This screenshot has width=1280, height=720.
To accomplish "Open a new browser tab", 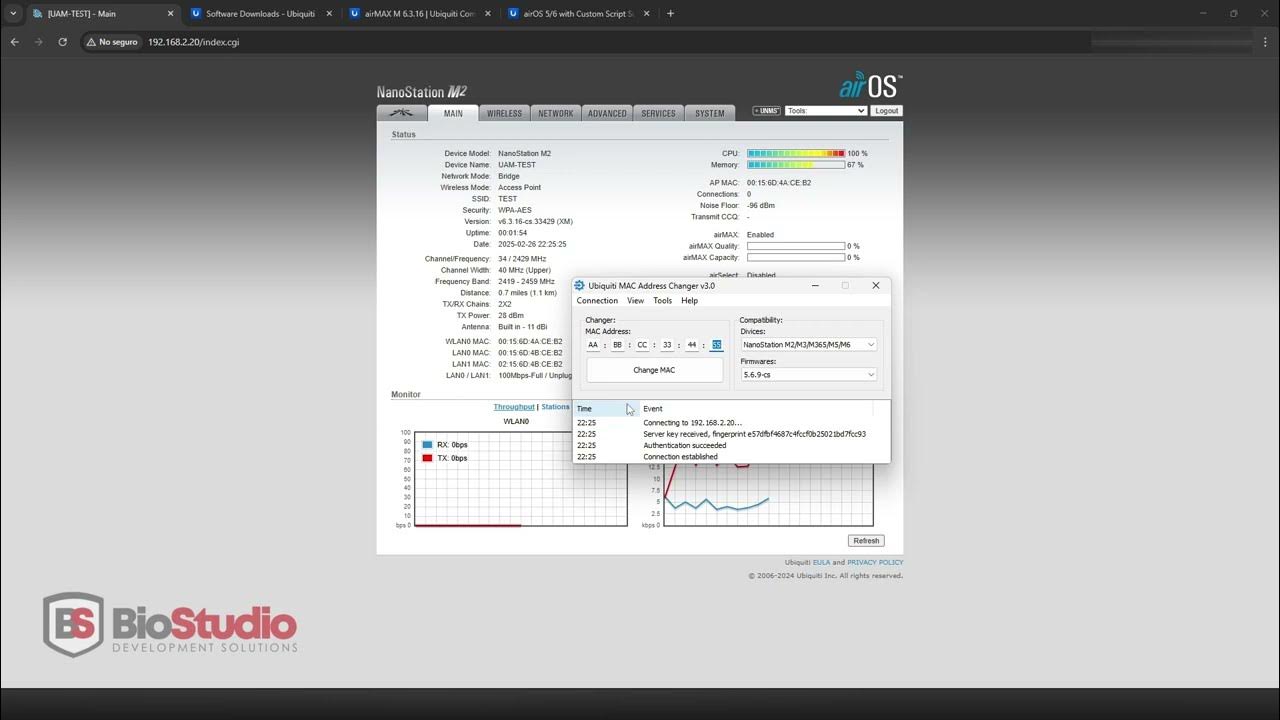I will pos(670,13).
